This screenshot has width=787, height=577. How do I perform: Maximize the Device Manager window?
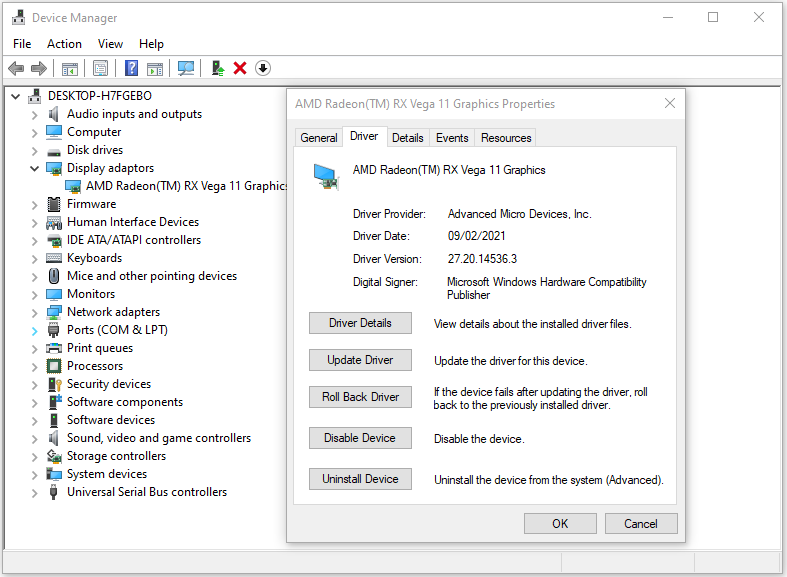pos(713,18)
